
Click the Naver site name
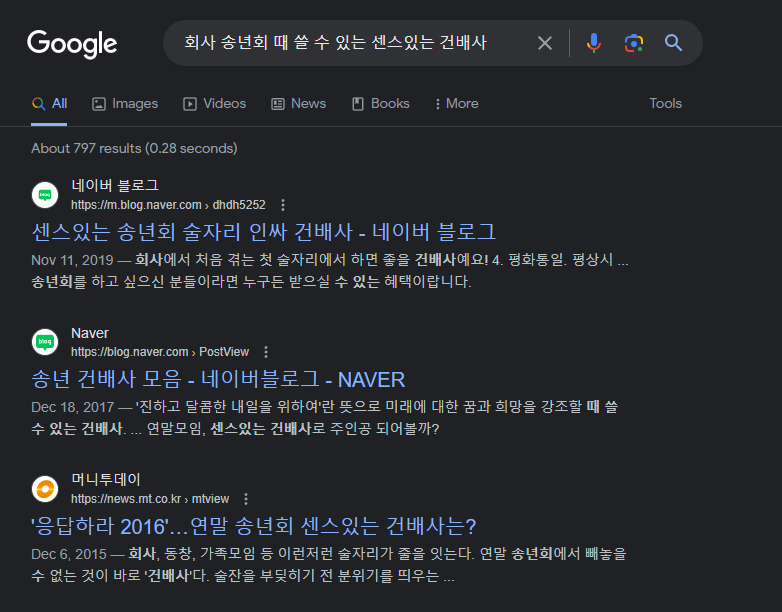coord(90,333)
